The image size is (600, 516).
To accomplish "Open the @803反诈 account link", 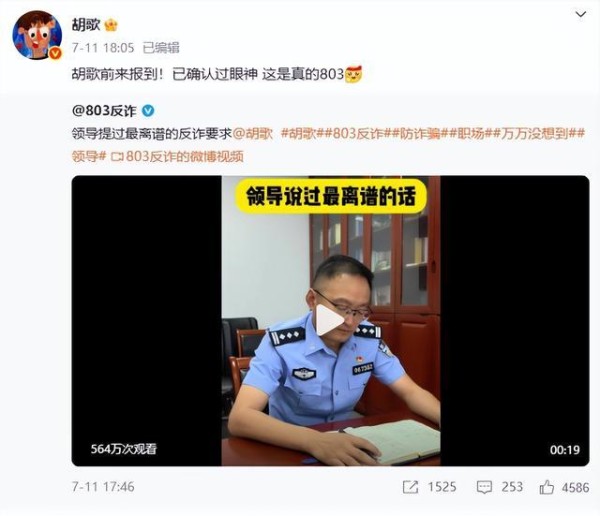I will coord(104,111).
